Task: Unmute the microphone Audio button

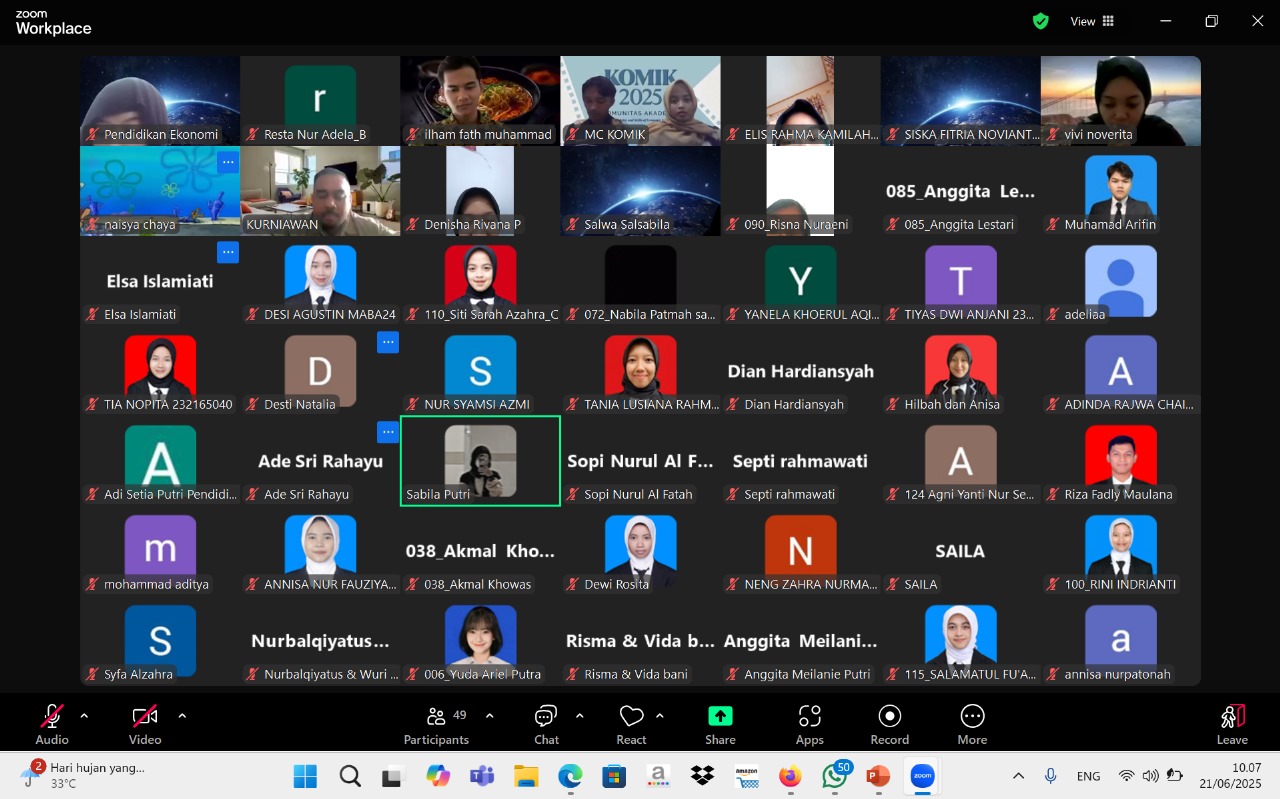Action: (x=52, y=724)
